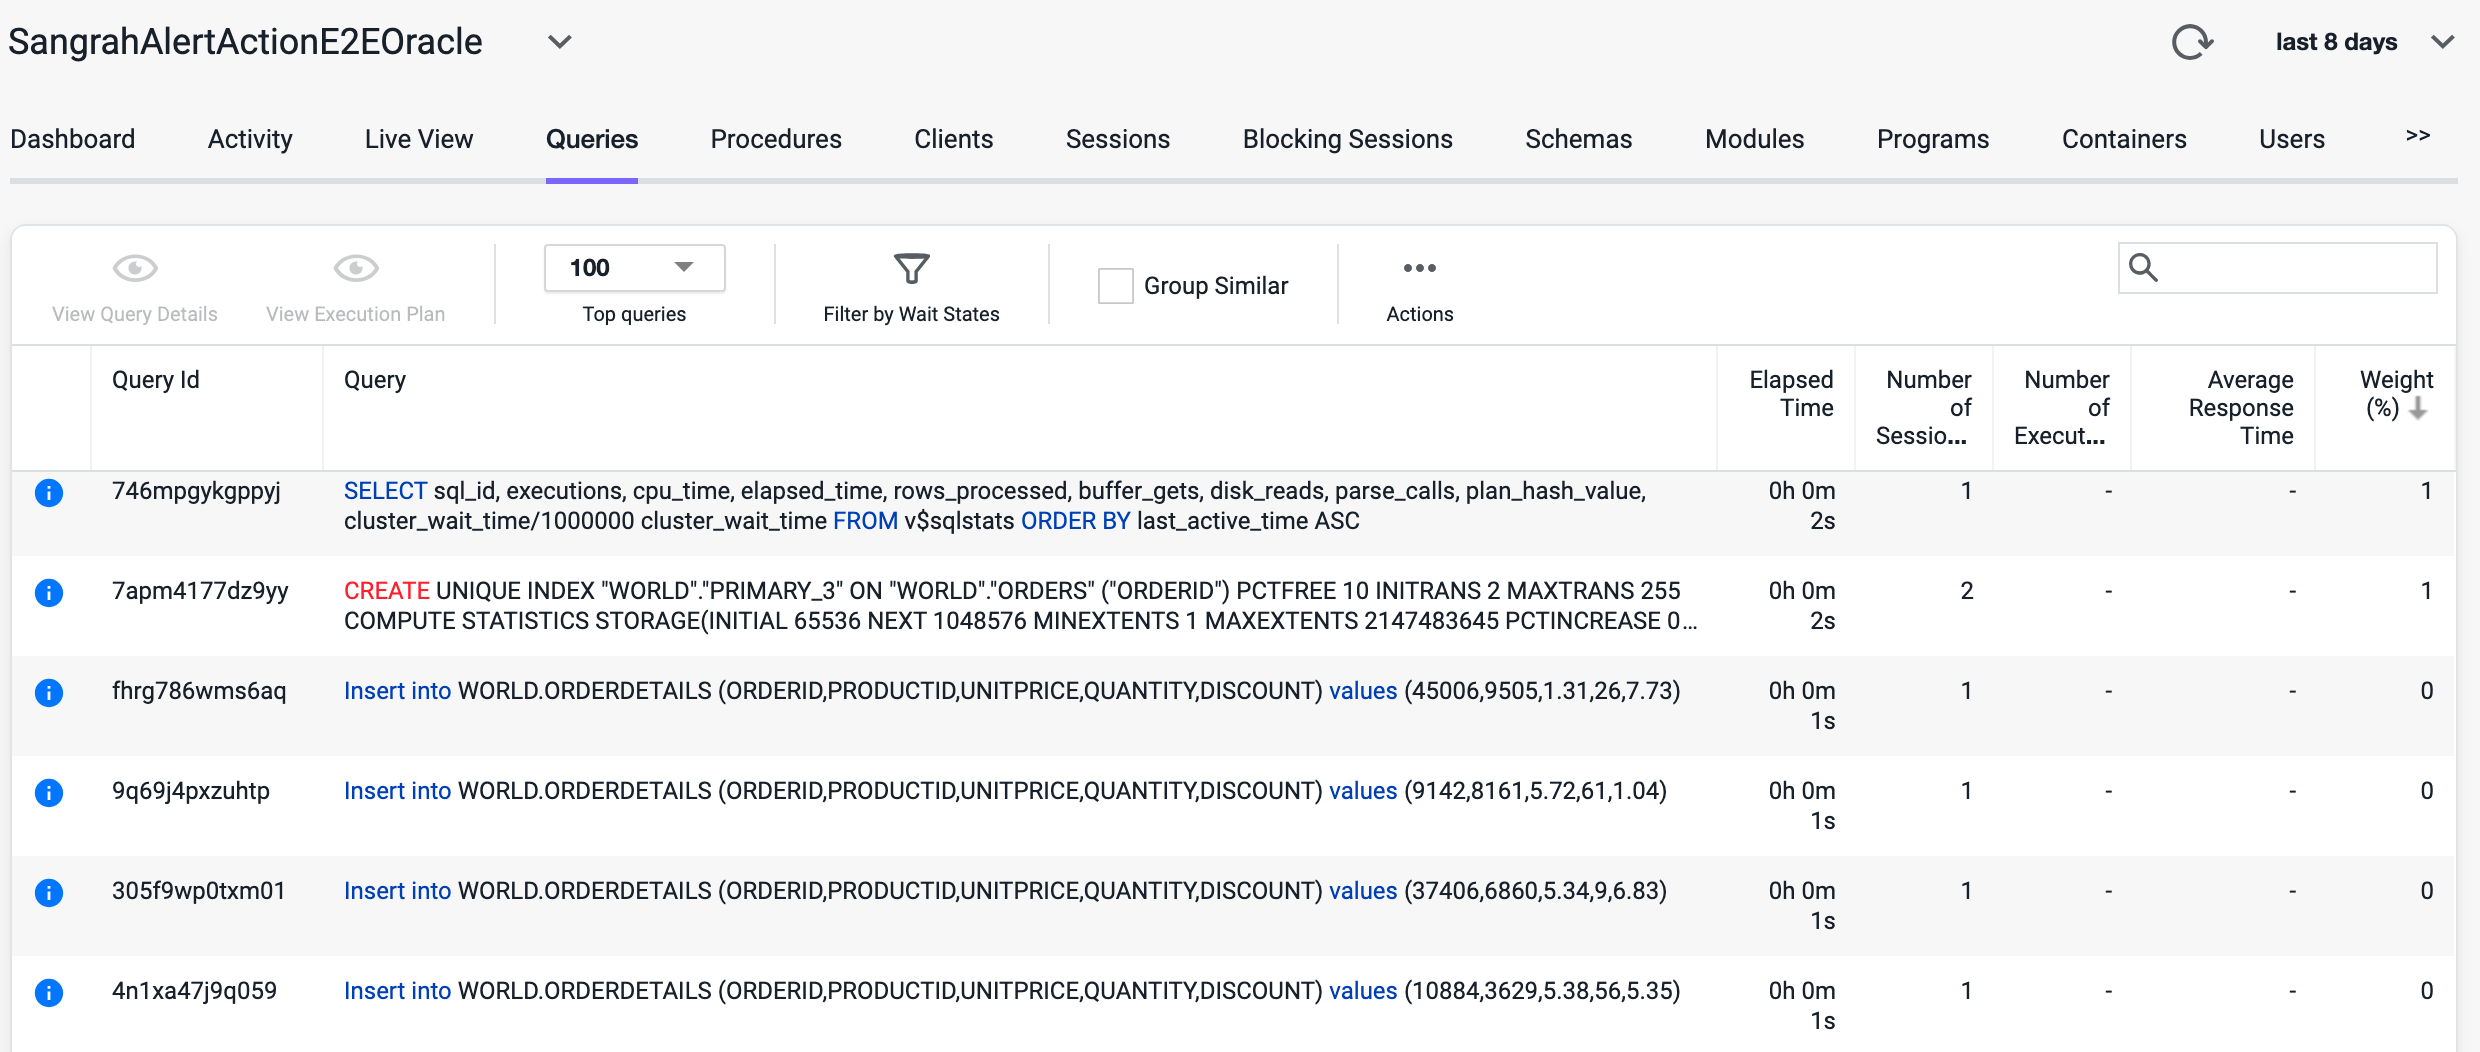The image size is (2480, 1052).
Task: Select query id 9q69j4pxzuhtp
Action: 191,791
